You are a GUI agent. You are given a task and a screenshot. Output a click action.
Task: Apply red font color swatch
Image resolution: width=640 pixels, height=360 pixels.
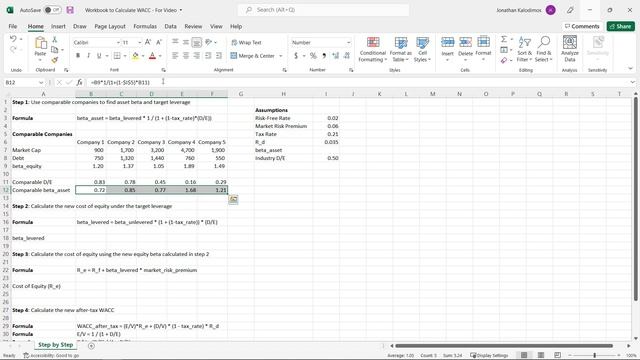click(x=152, y=56)
